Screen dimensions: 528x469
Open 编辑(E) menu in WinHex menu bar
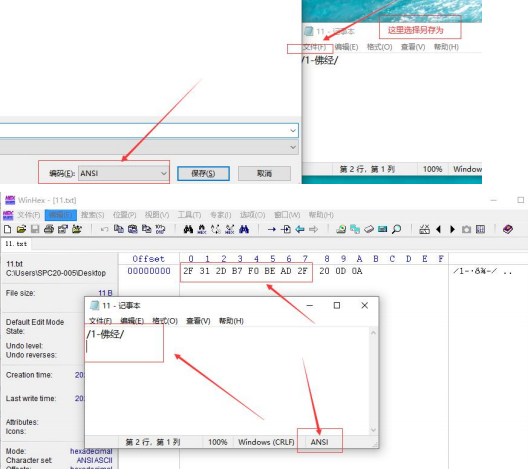click(61, 215)
